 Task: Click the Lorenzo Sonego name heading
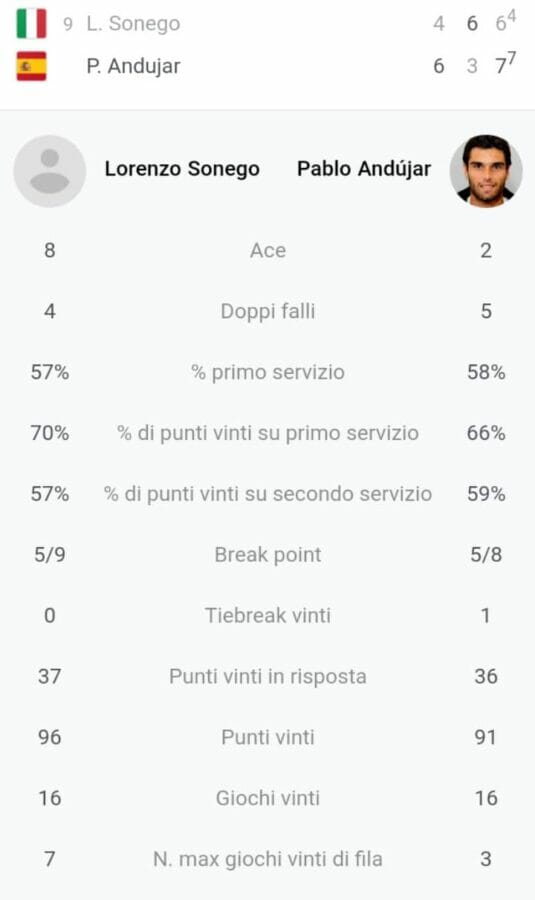[x=182, y=169]
